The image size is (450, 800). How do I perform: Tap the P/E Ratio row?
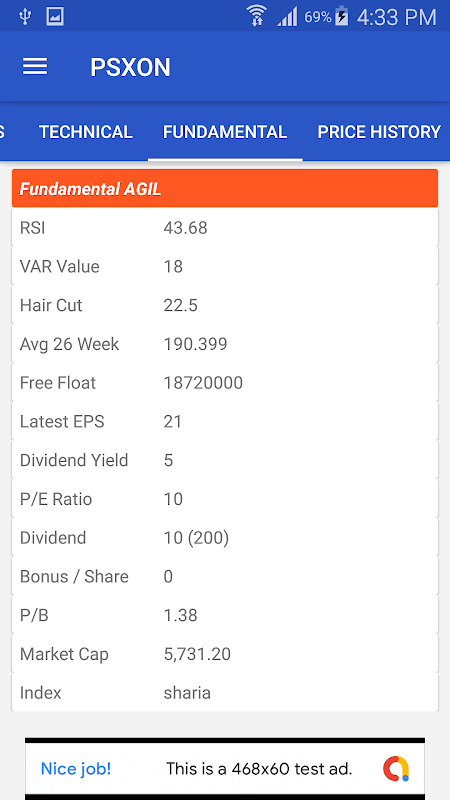[x=225, y=499]
